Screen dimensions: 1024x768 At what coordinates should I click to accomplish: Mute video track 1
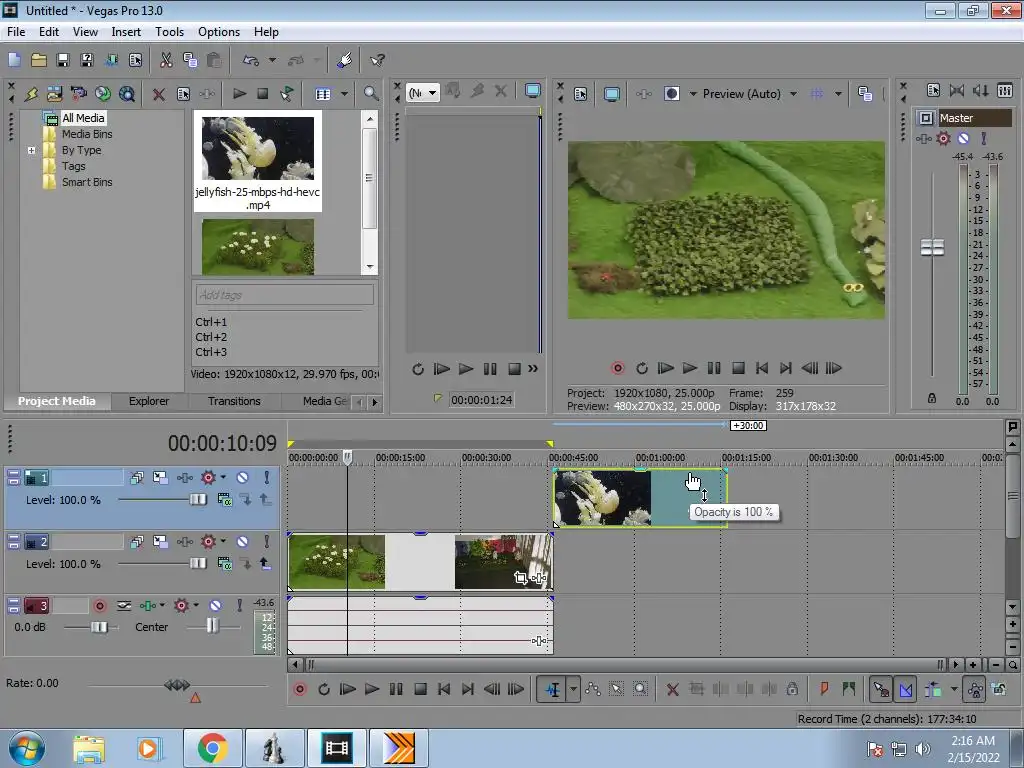(x=242, y=478)
